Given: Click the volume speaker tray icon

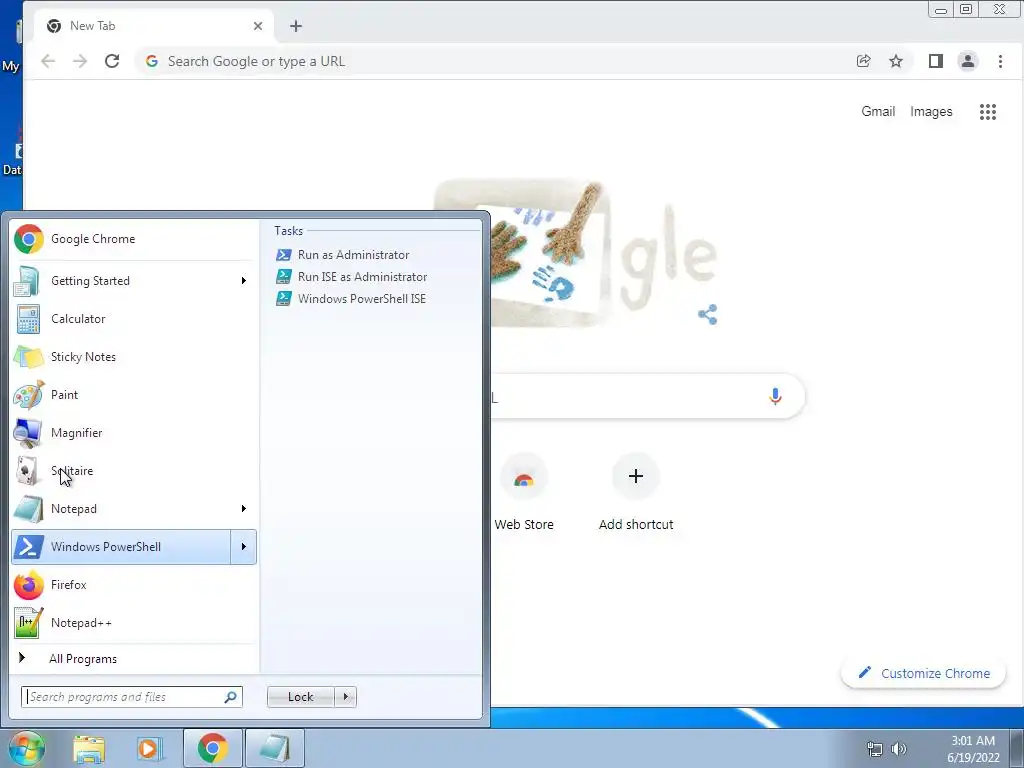Looking at the screenshot, I should [x=899, y=749].
